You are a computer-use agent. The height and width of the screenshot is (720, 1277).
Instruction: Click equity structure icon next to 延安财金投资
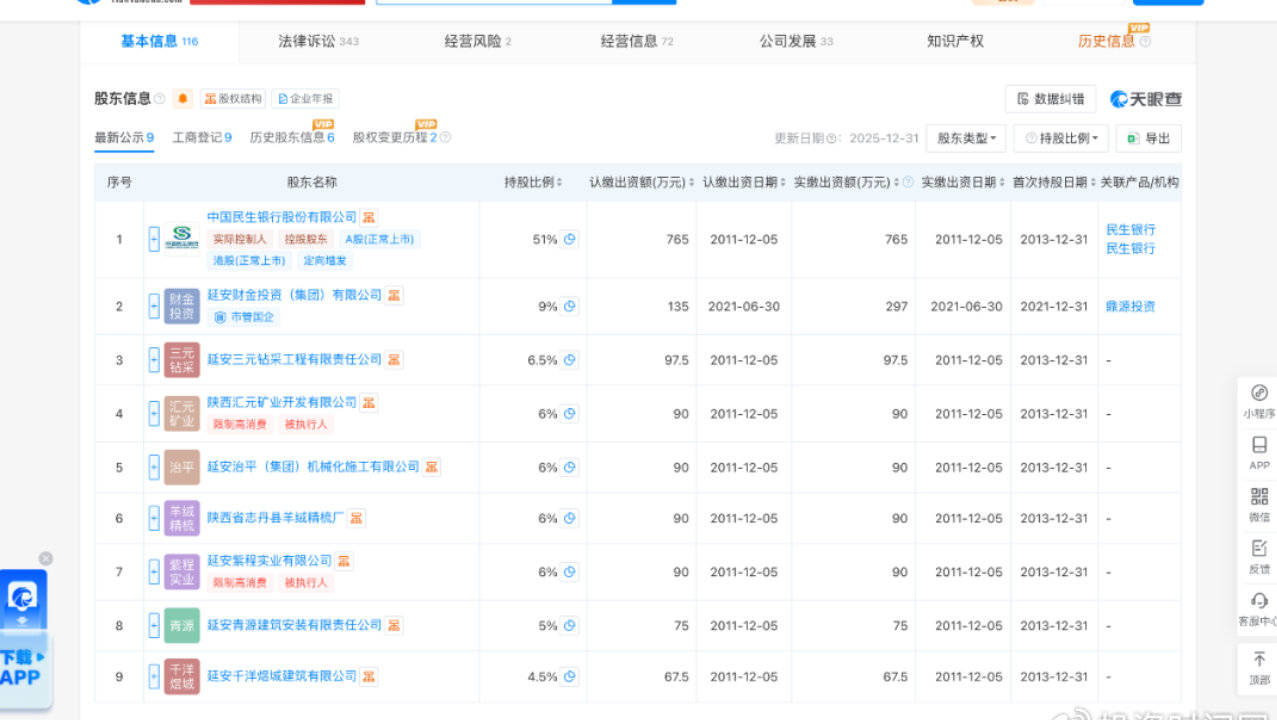click(x=395, y=295)
